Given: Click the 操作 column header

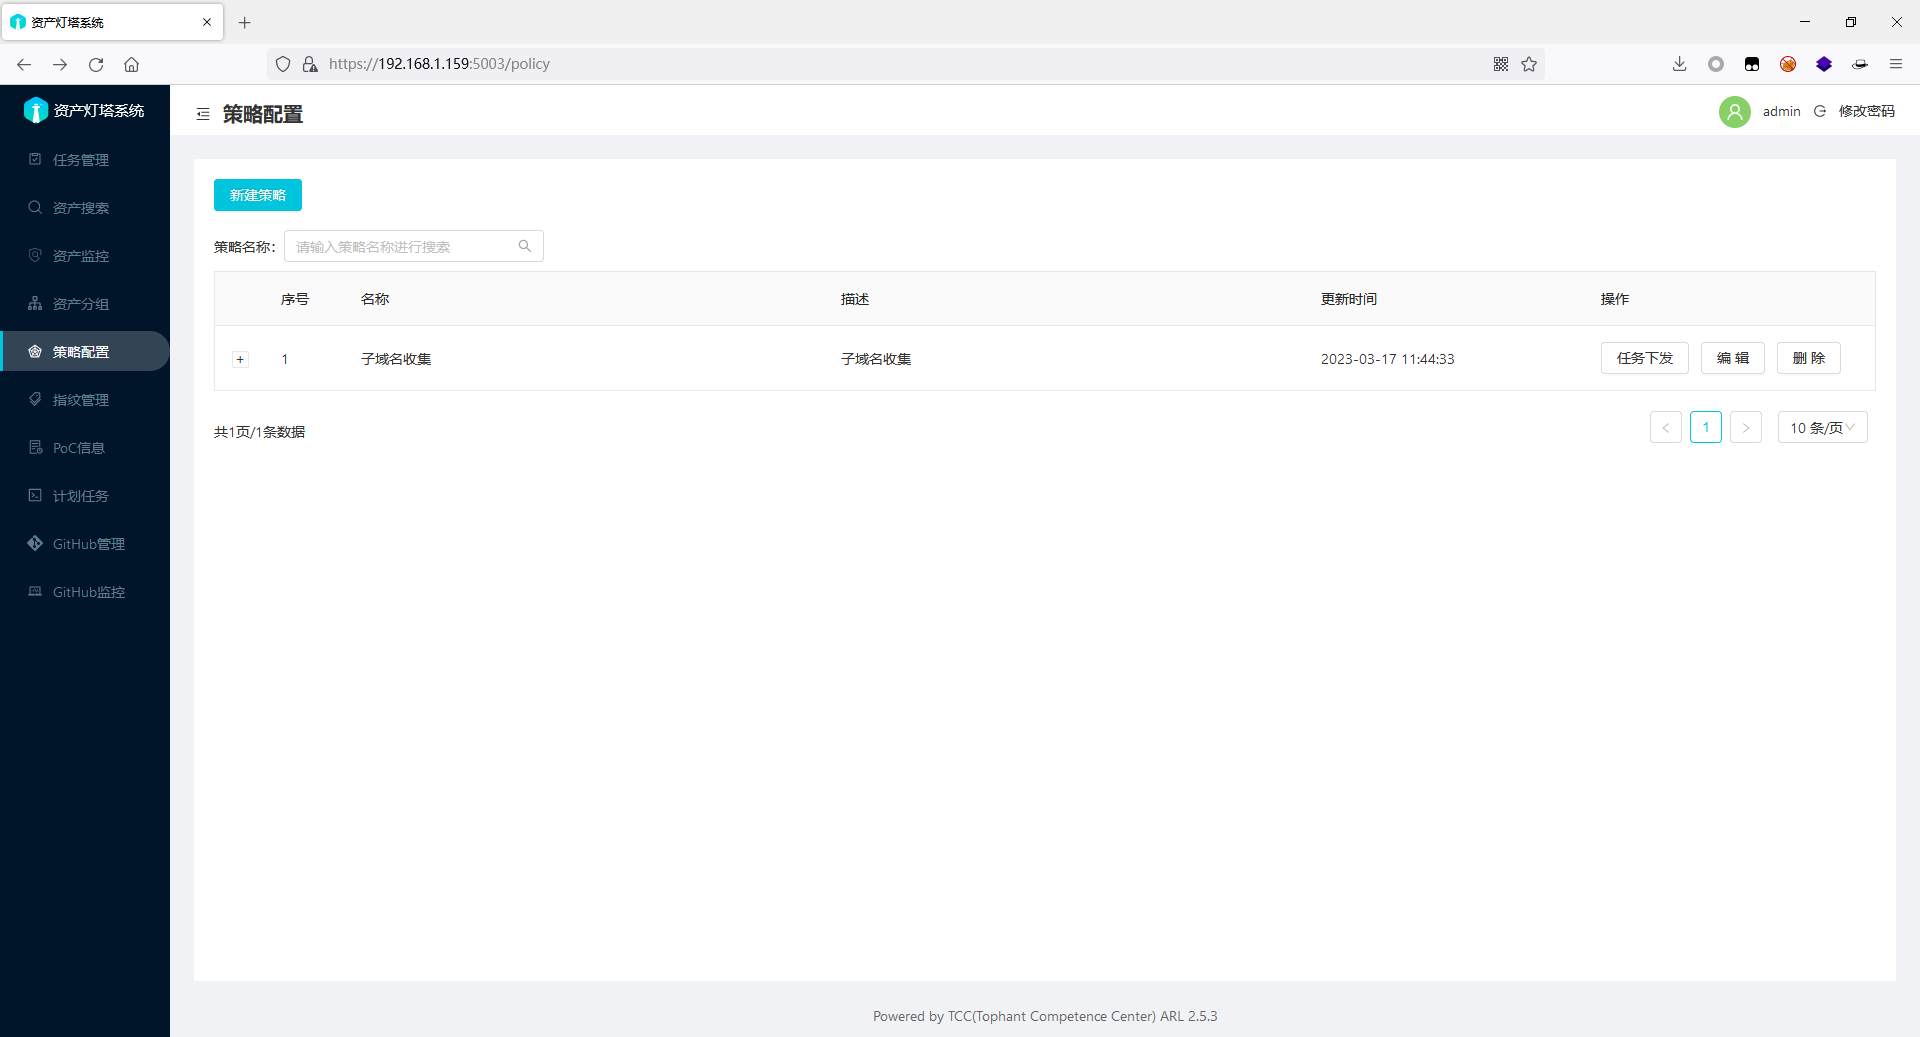Looking at the screenshot, I should pos(1615,299).
